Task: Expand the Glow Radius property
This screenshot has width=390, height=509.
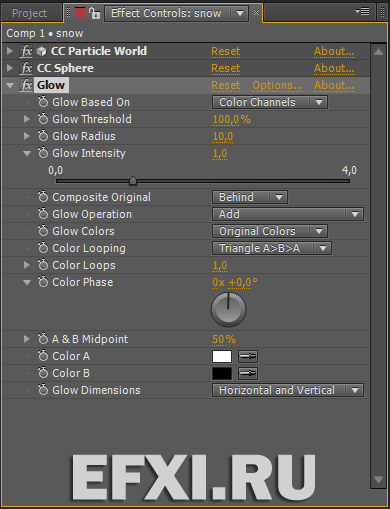Action: [x=27, y=136]
